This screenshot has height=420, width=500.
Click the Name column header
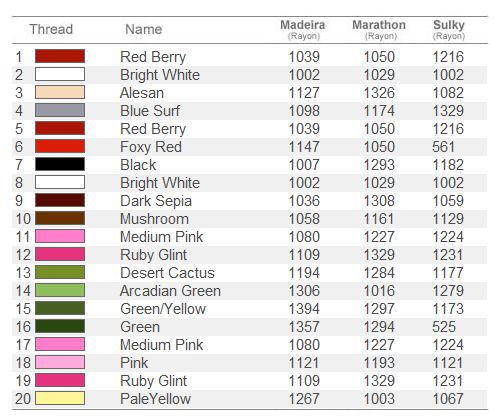pyautogui.click(x=144, y=29)
